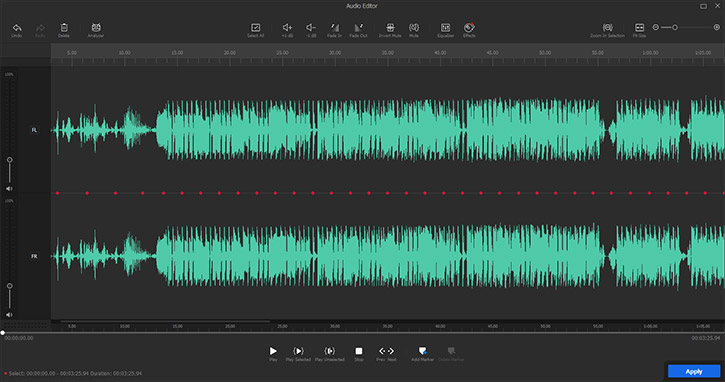Click the current time 00:00:00.00 readout

click(x=19, y=338)
